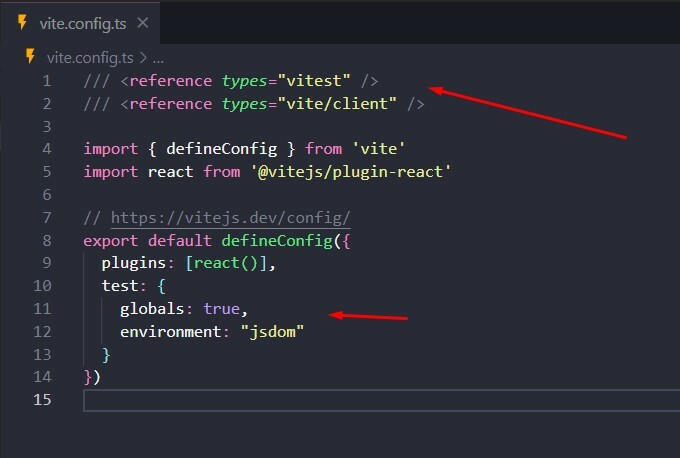The width and height of the screenshot is (680, 458).
Task: Select the vite.config.ts editor tab
Action: [81, 23]
